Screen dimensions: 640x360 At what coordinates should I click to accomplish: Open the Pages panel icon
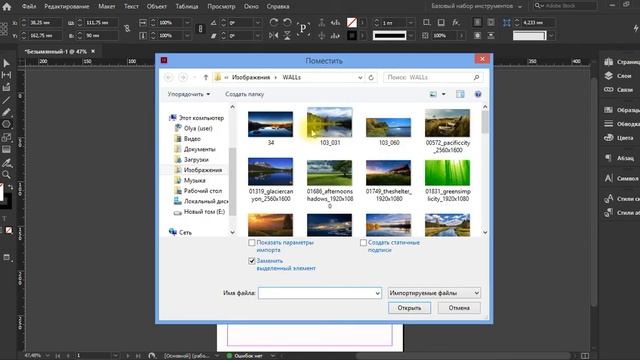609,62
